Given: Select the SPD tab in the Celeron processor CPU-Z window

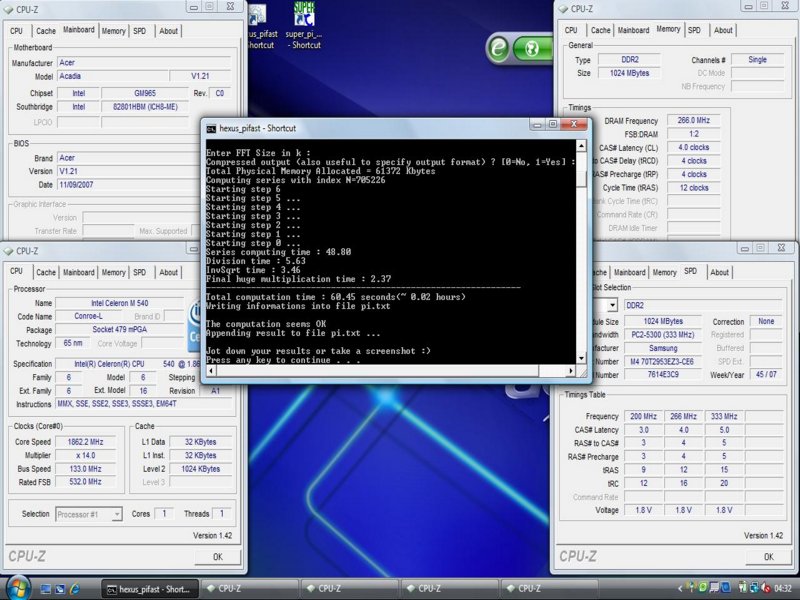Looking at the screenshot, I should [x=139, y=272].
